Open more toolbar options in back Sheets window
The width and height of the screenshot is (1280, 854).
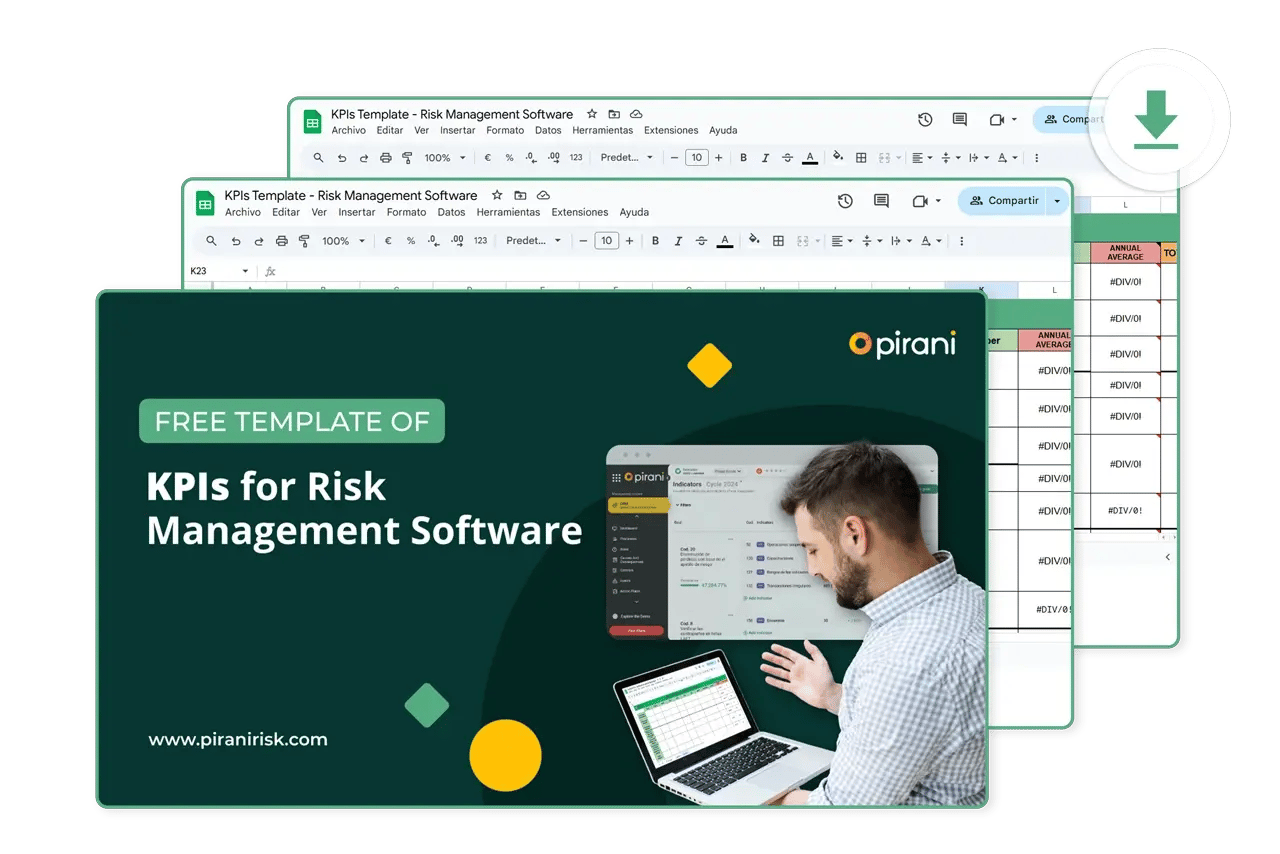1036,158
